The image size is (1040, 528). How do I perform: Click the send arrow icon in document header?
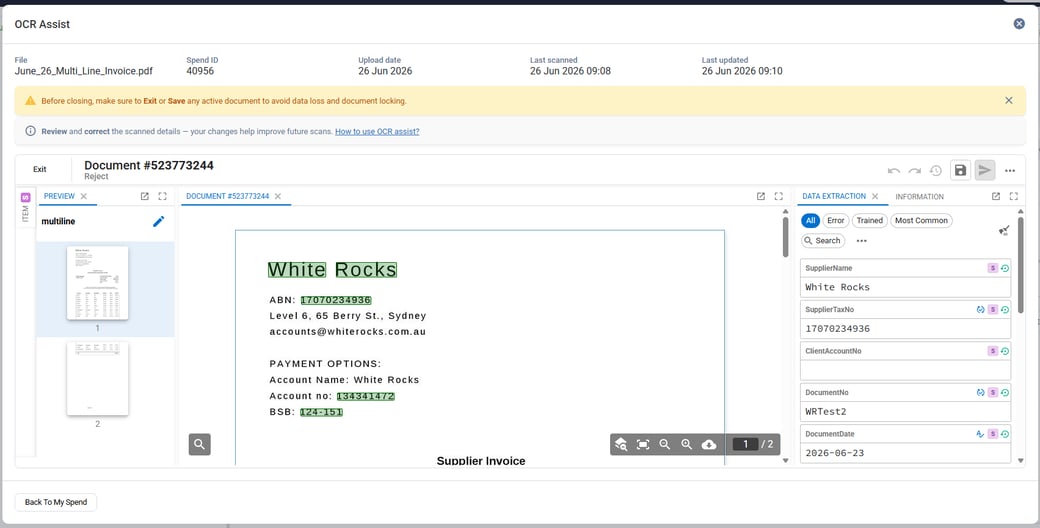pyautogui.click(x=985, y=170)
